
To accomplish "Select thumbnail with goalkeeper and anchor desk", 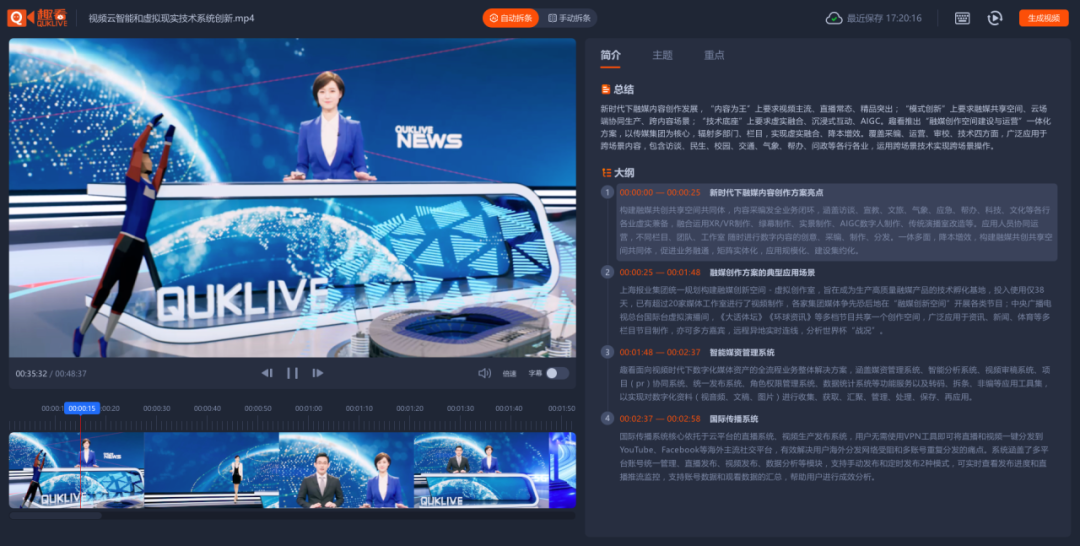I will point(76,470).
